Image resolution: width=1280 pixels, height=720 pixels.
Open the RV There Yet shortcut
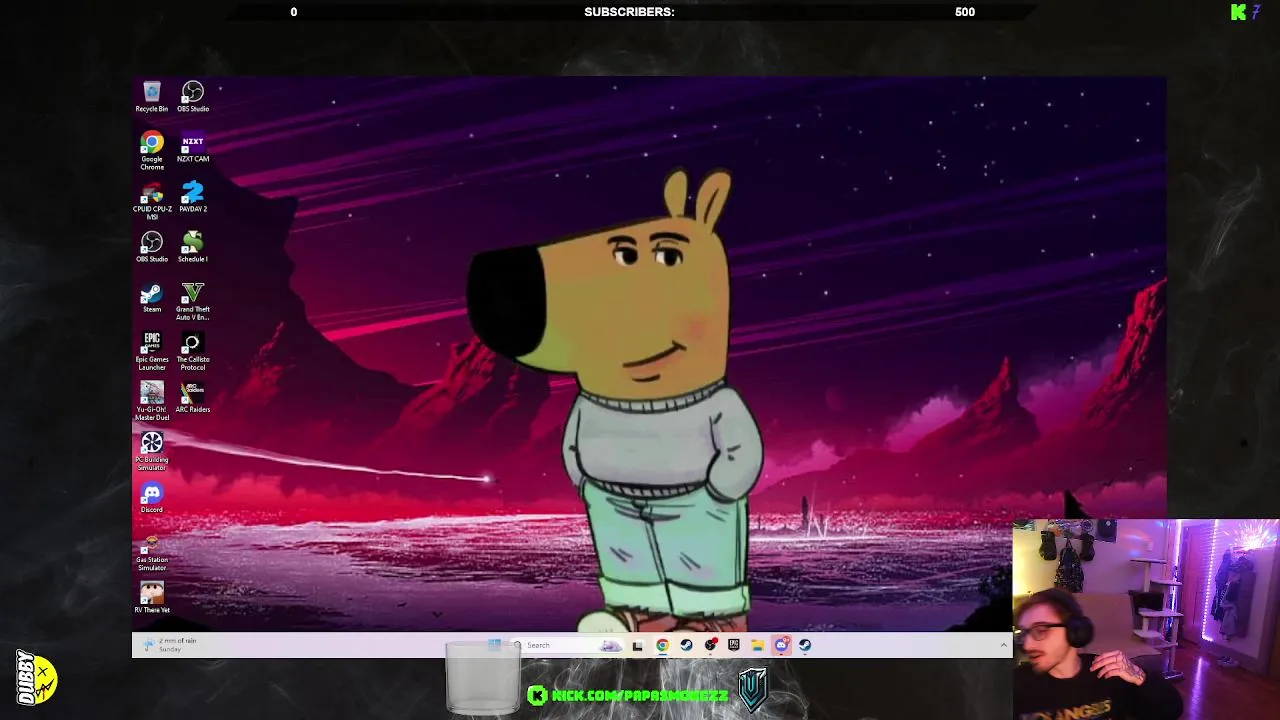tap(152, 598)
